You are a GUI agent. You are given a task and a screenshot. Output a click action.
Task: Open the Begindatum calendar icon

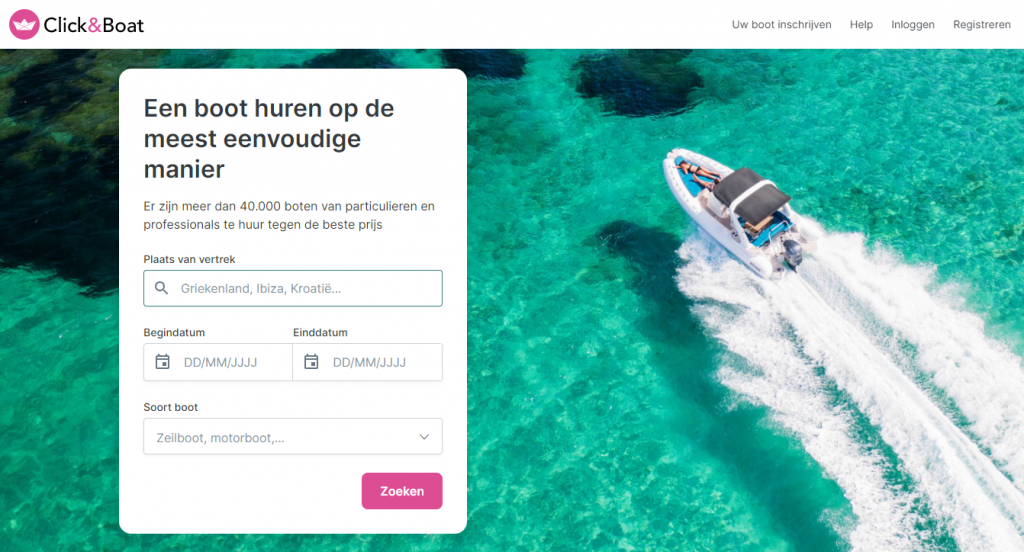pyautogui.click(x=163, y=362)
